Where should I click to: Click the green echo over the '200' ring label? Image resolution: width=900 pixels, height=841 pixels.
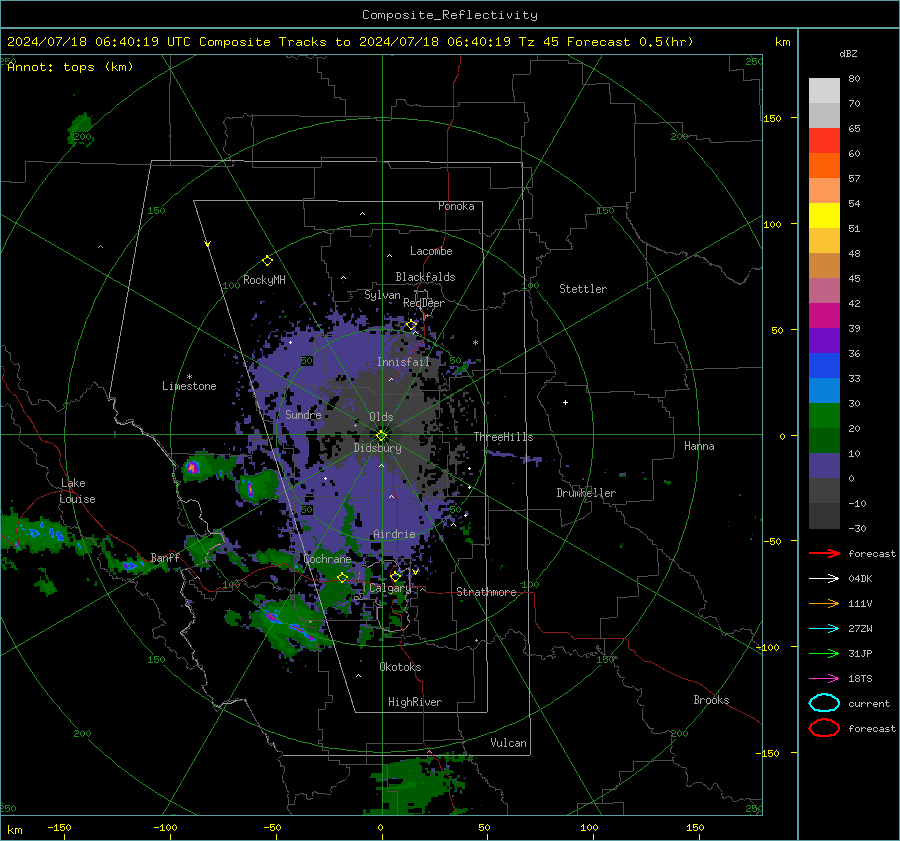pyautogui.click(x=80, y=131)
